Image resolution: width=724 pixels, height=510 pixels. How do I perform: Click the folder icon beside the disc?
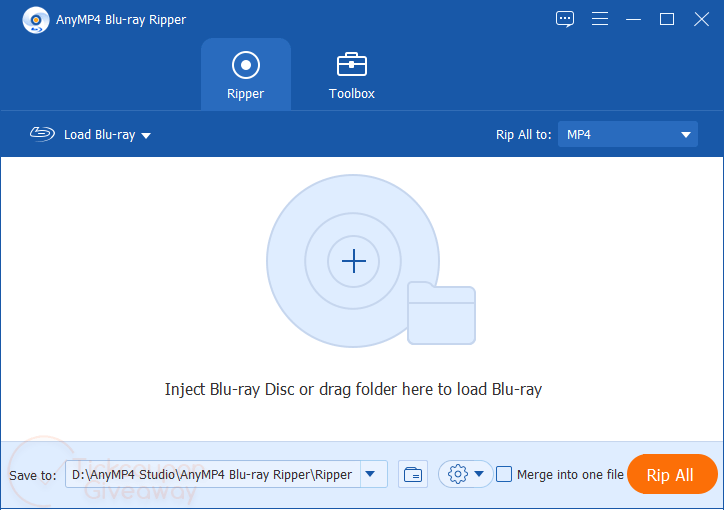441,313
